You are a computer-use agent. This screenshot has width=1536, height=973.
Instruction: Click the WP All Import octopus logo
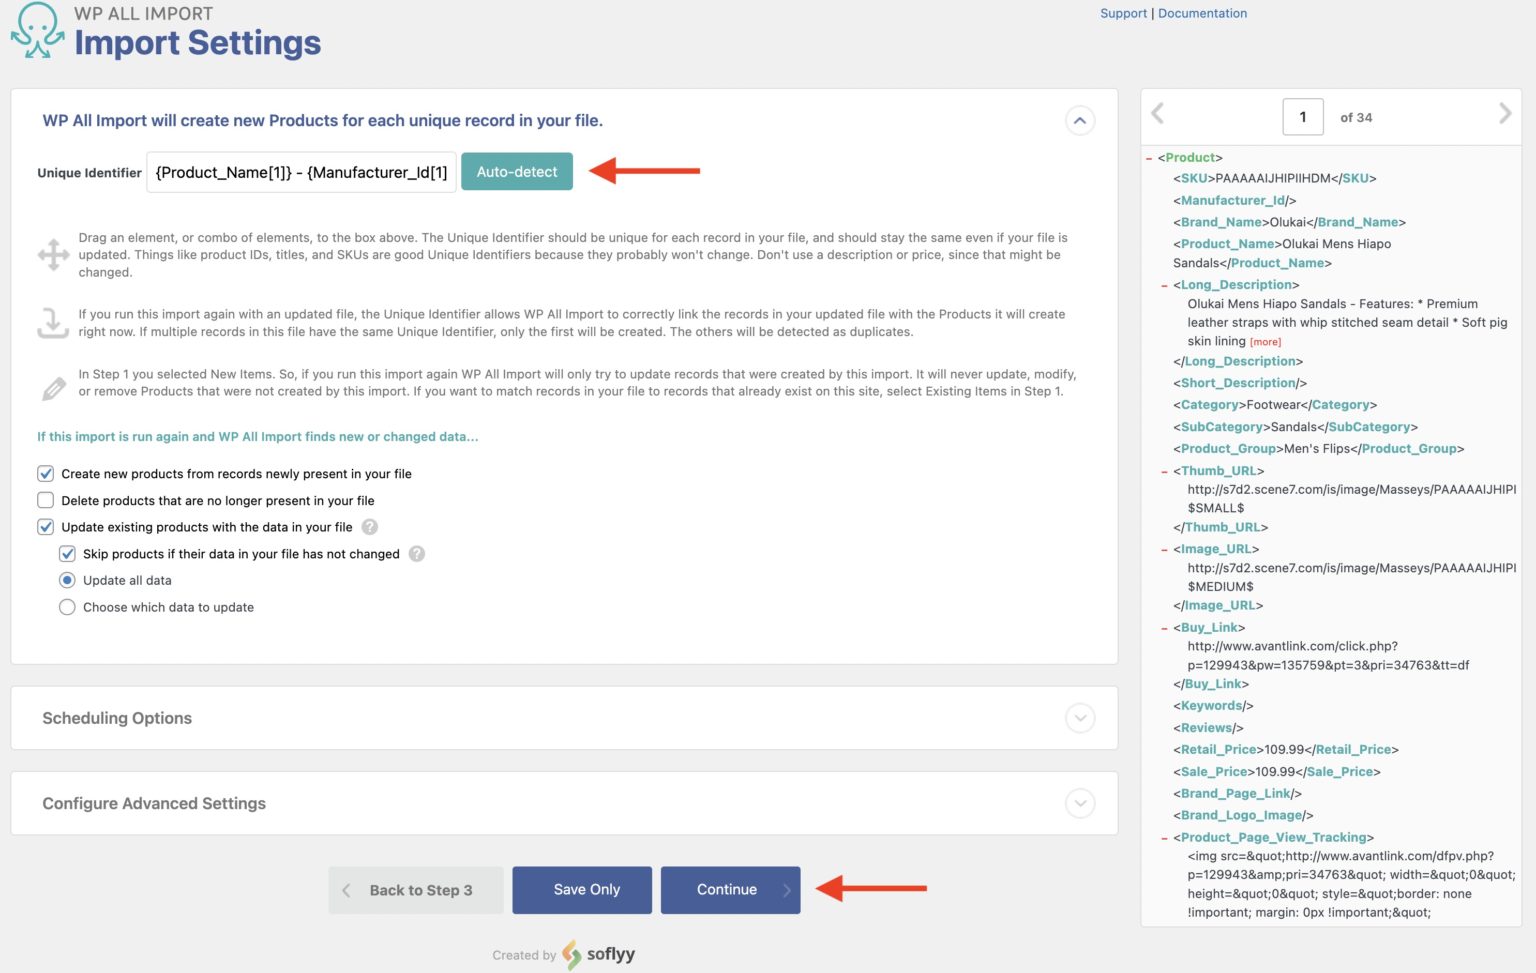pos(38,31)
